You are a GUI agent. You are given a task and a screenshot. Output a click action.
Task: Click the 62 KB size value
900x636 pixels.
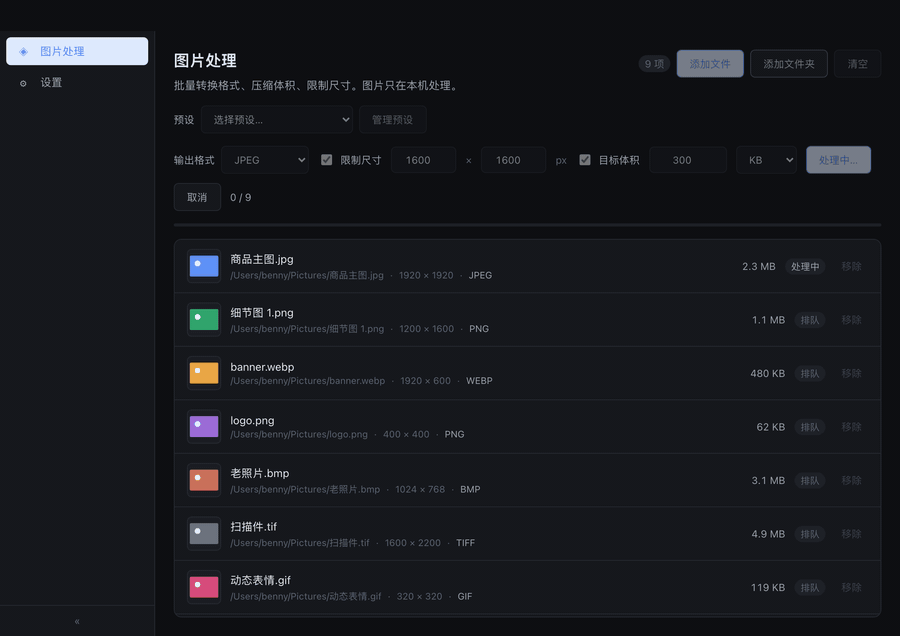[770, 426]
